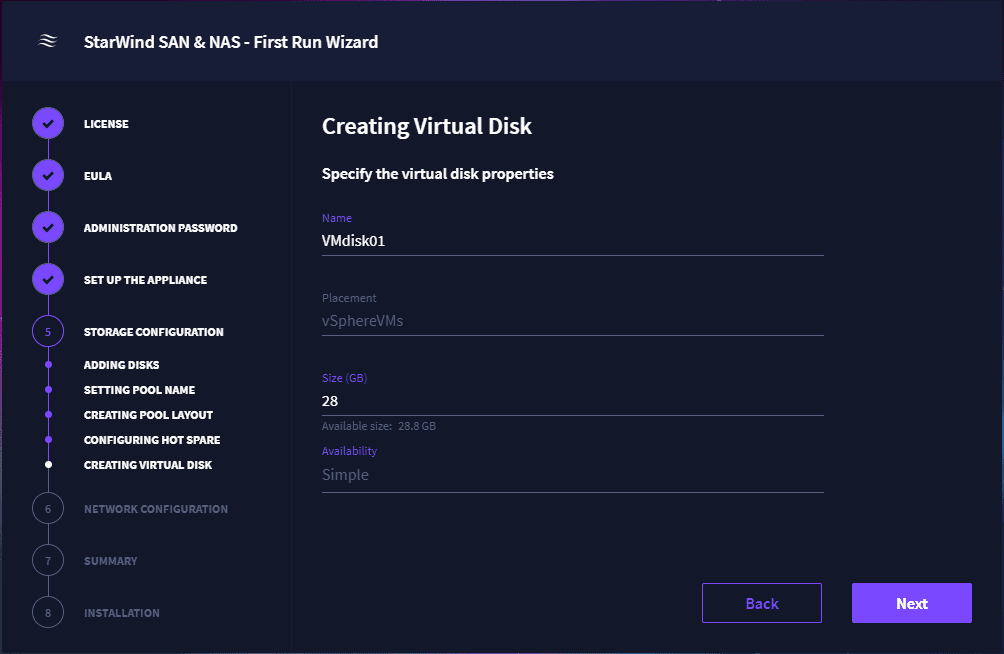This screenshot has width=1004, height=654.
Task: Click the Name field containing VMdisk01
Action: (x=572, y=240)
